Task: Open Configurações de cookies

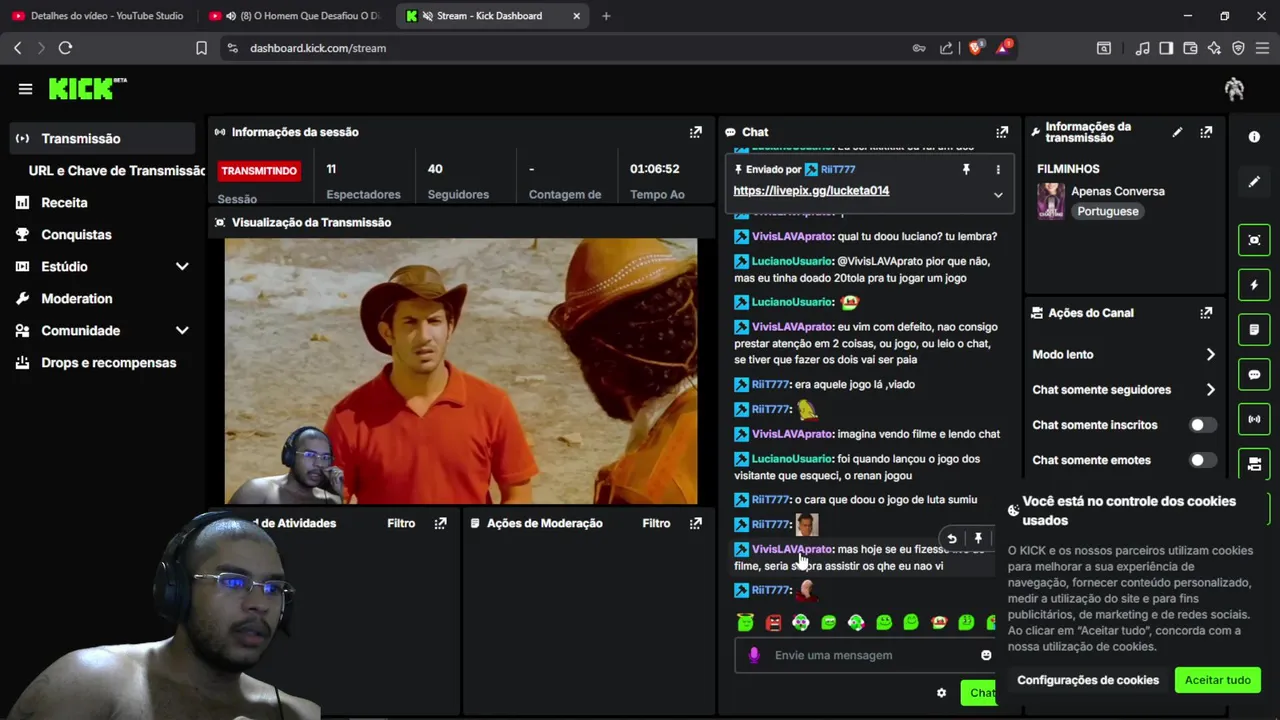Action: coord(1088,680)
